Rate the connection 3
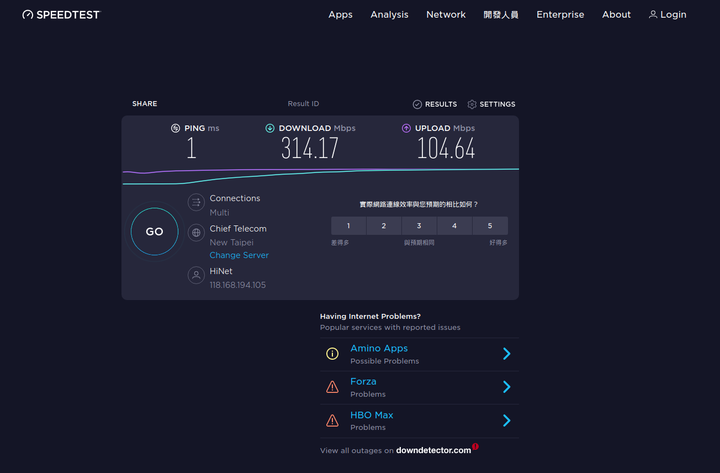 click(x=419, y=226)
